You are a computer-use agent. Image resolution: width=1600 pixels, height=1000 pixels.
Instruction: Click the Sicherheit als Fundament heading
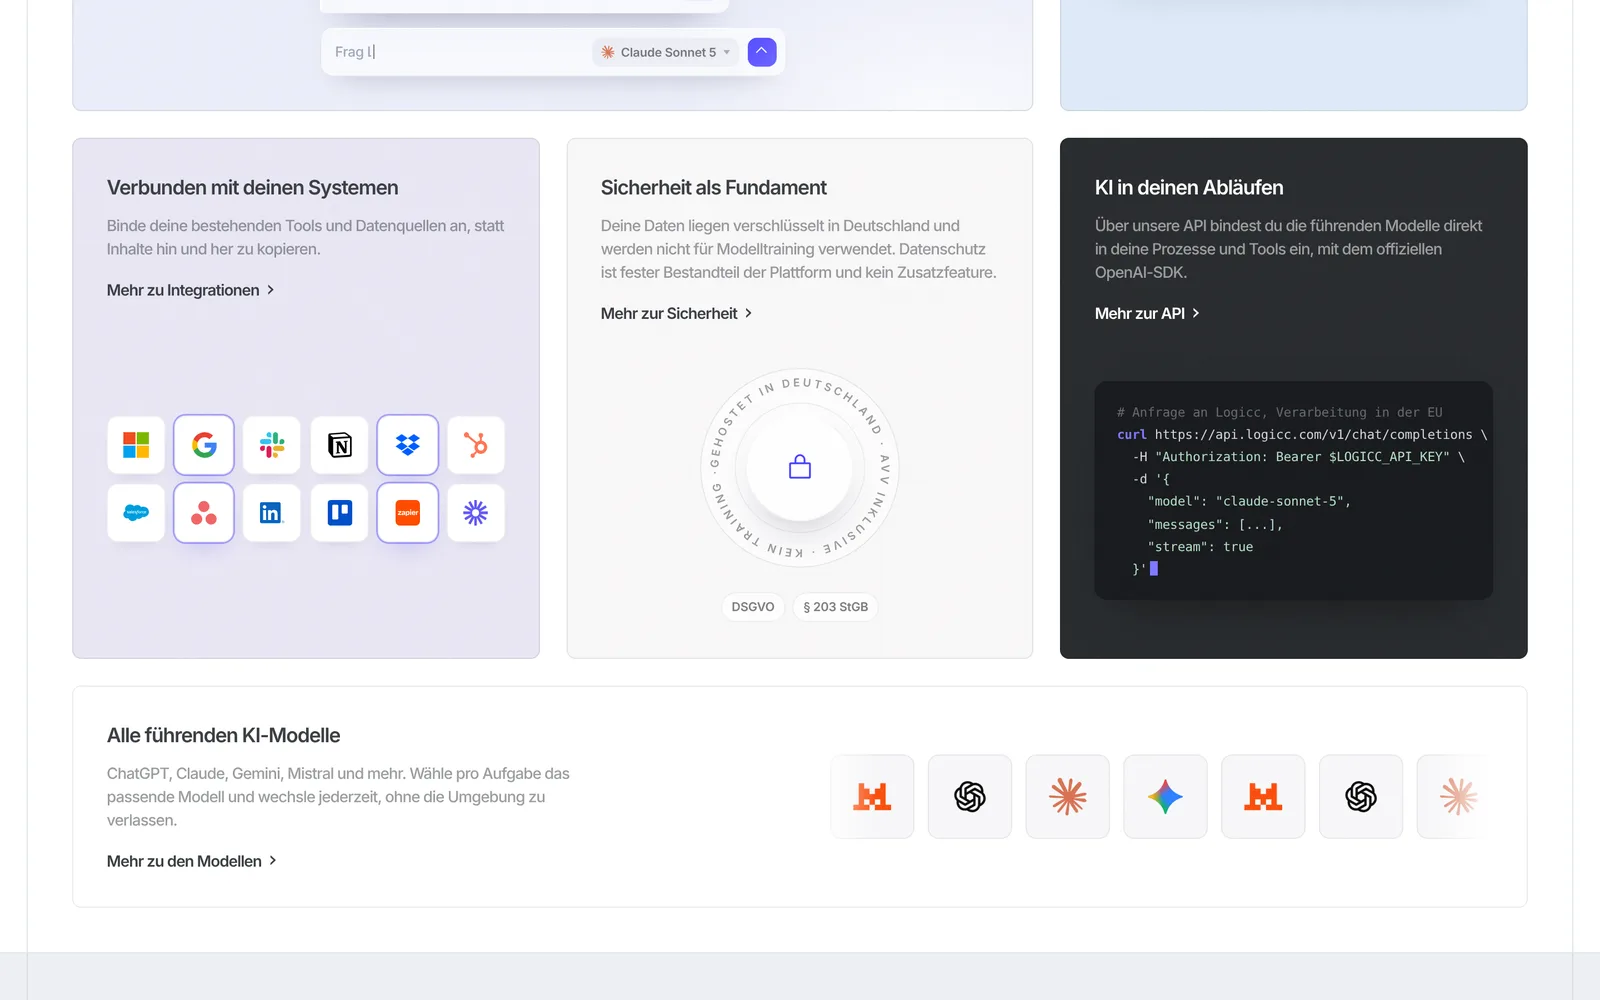(x=714, y=188)
